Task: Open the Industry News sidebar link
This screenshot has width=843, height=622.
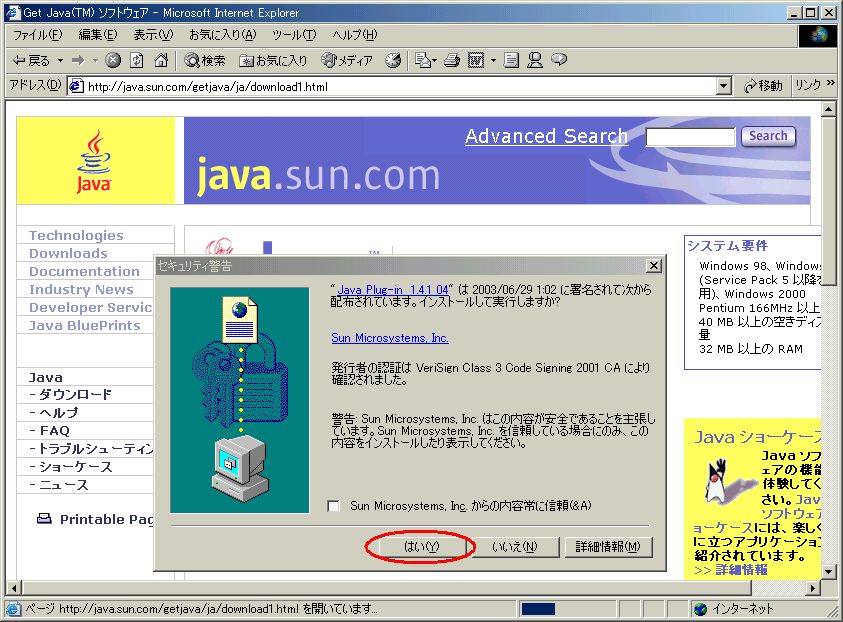Action: [x=81, y=289]
